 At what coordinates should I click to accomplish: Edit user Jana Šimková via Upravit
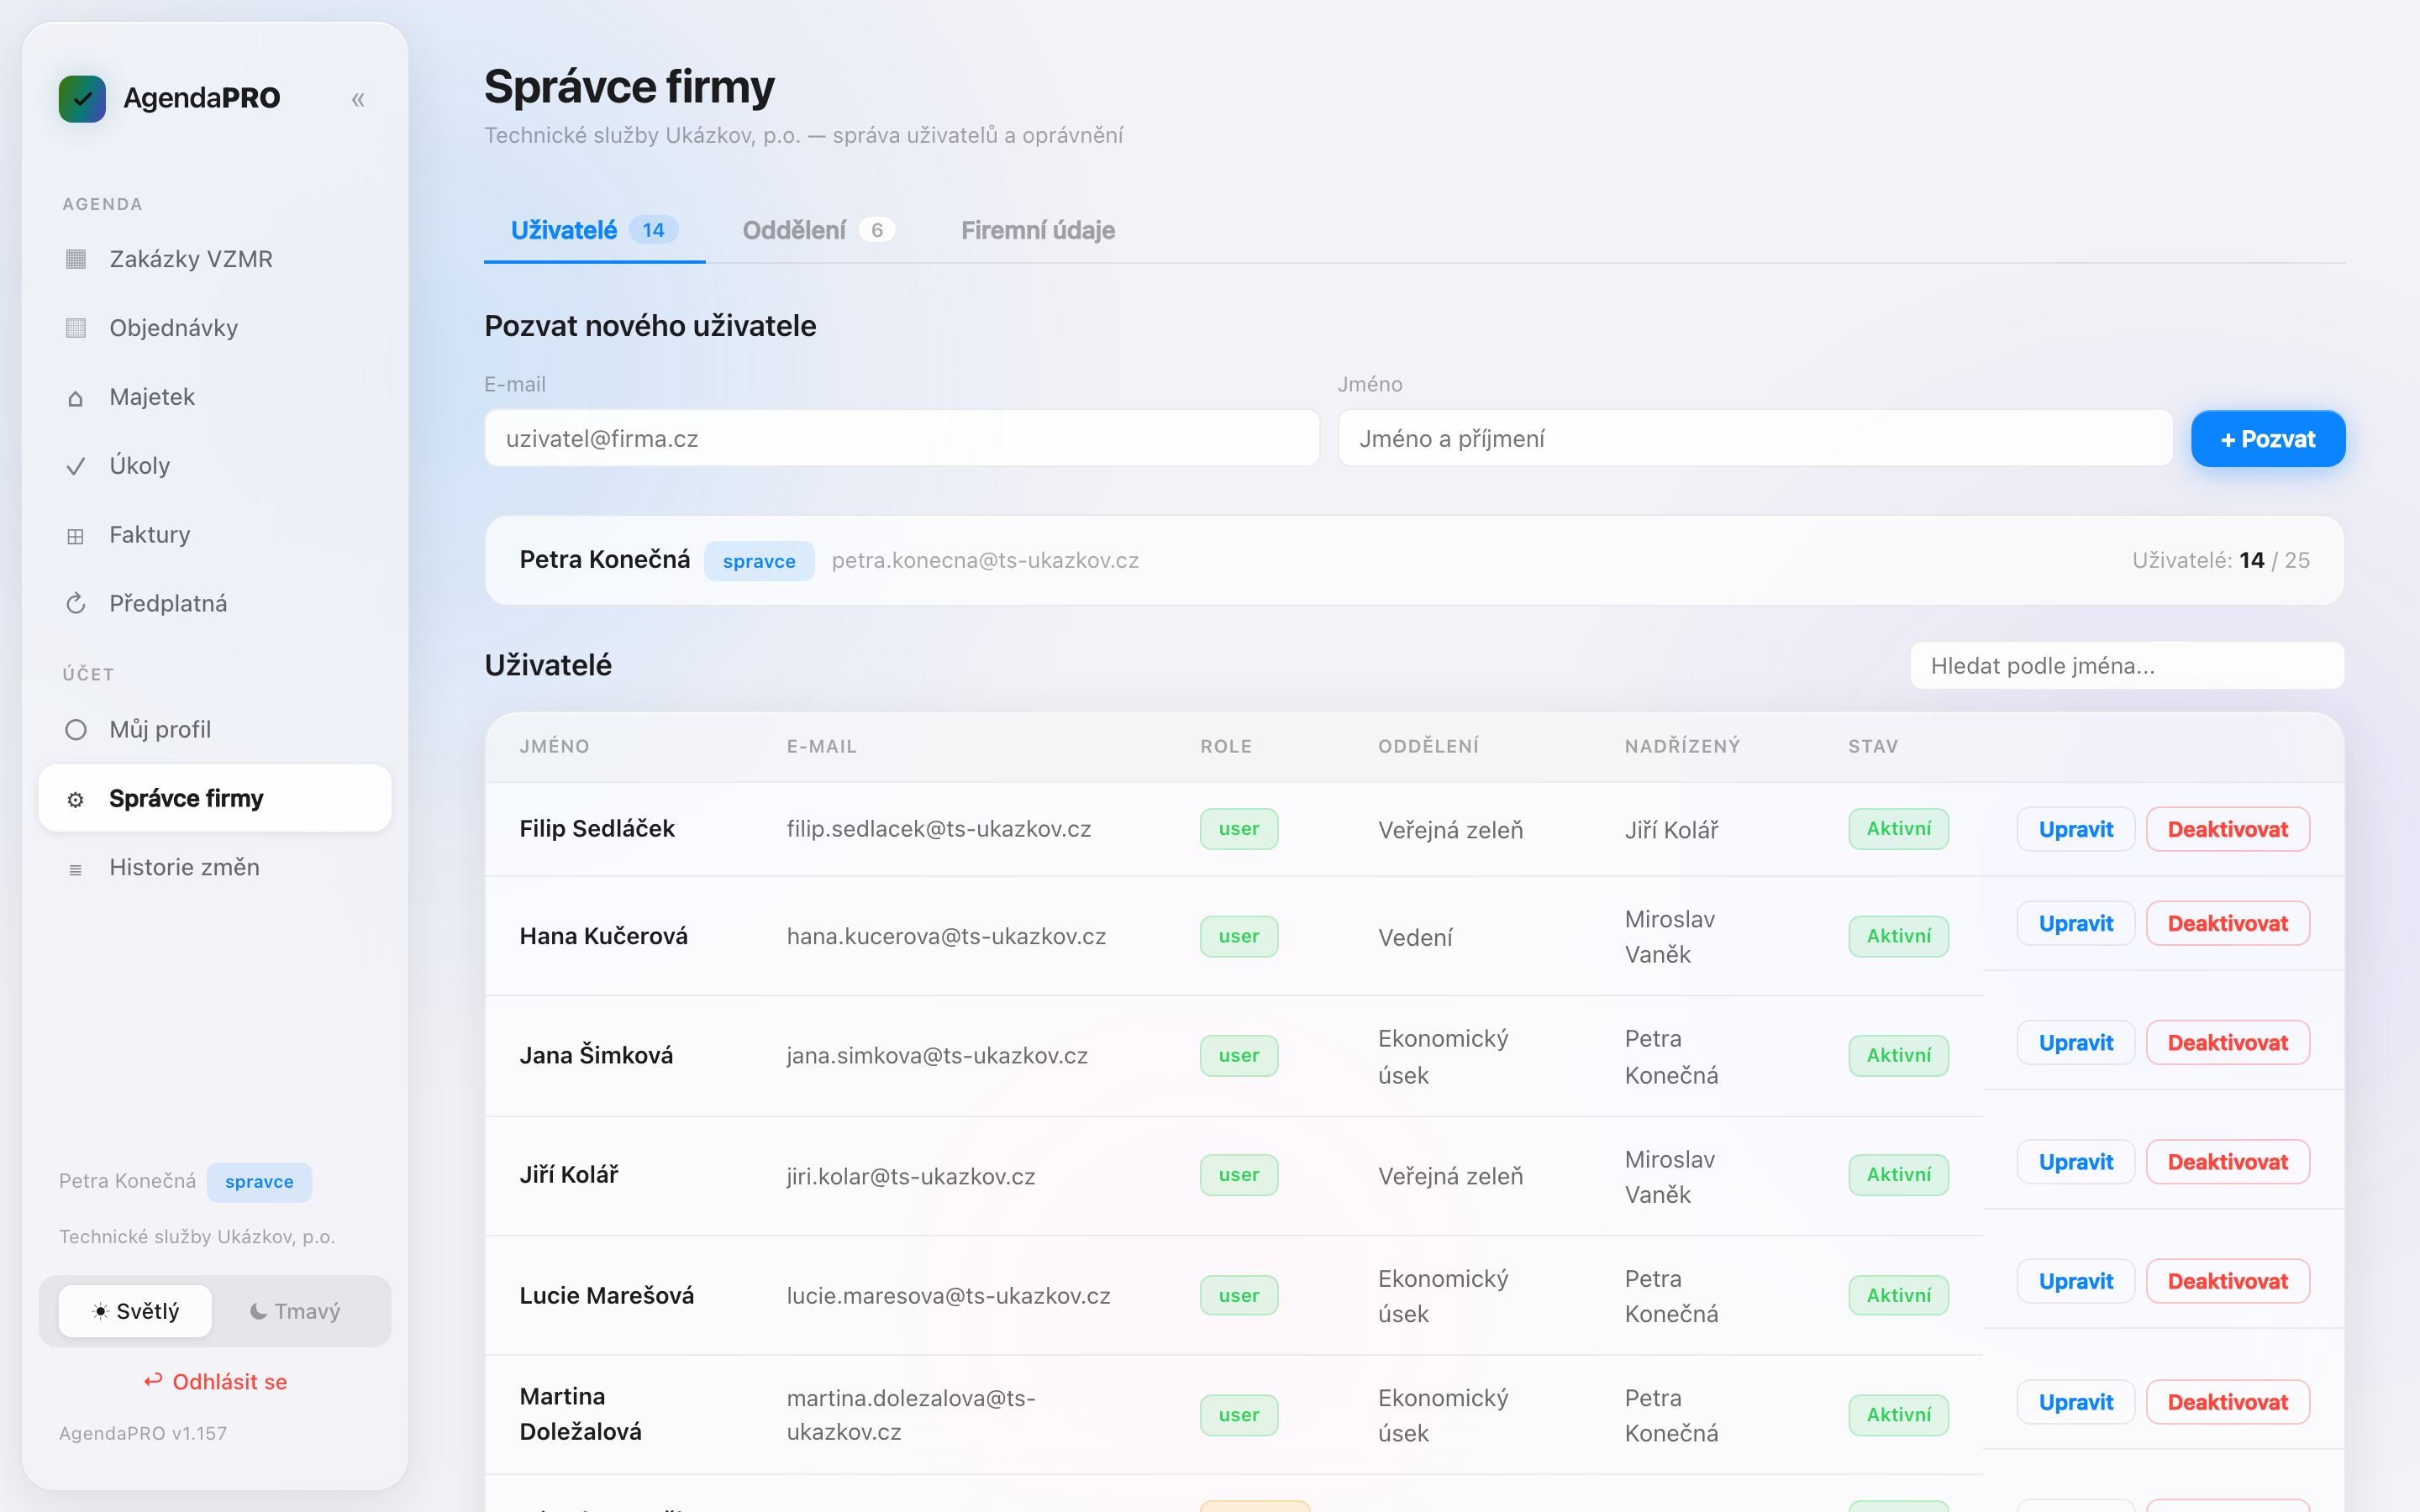(x=2075, y=1042)
